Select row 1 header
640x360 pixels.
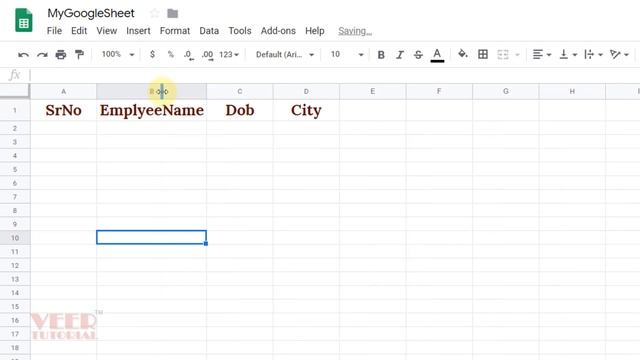[x=15, y=110]
